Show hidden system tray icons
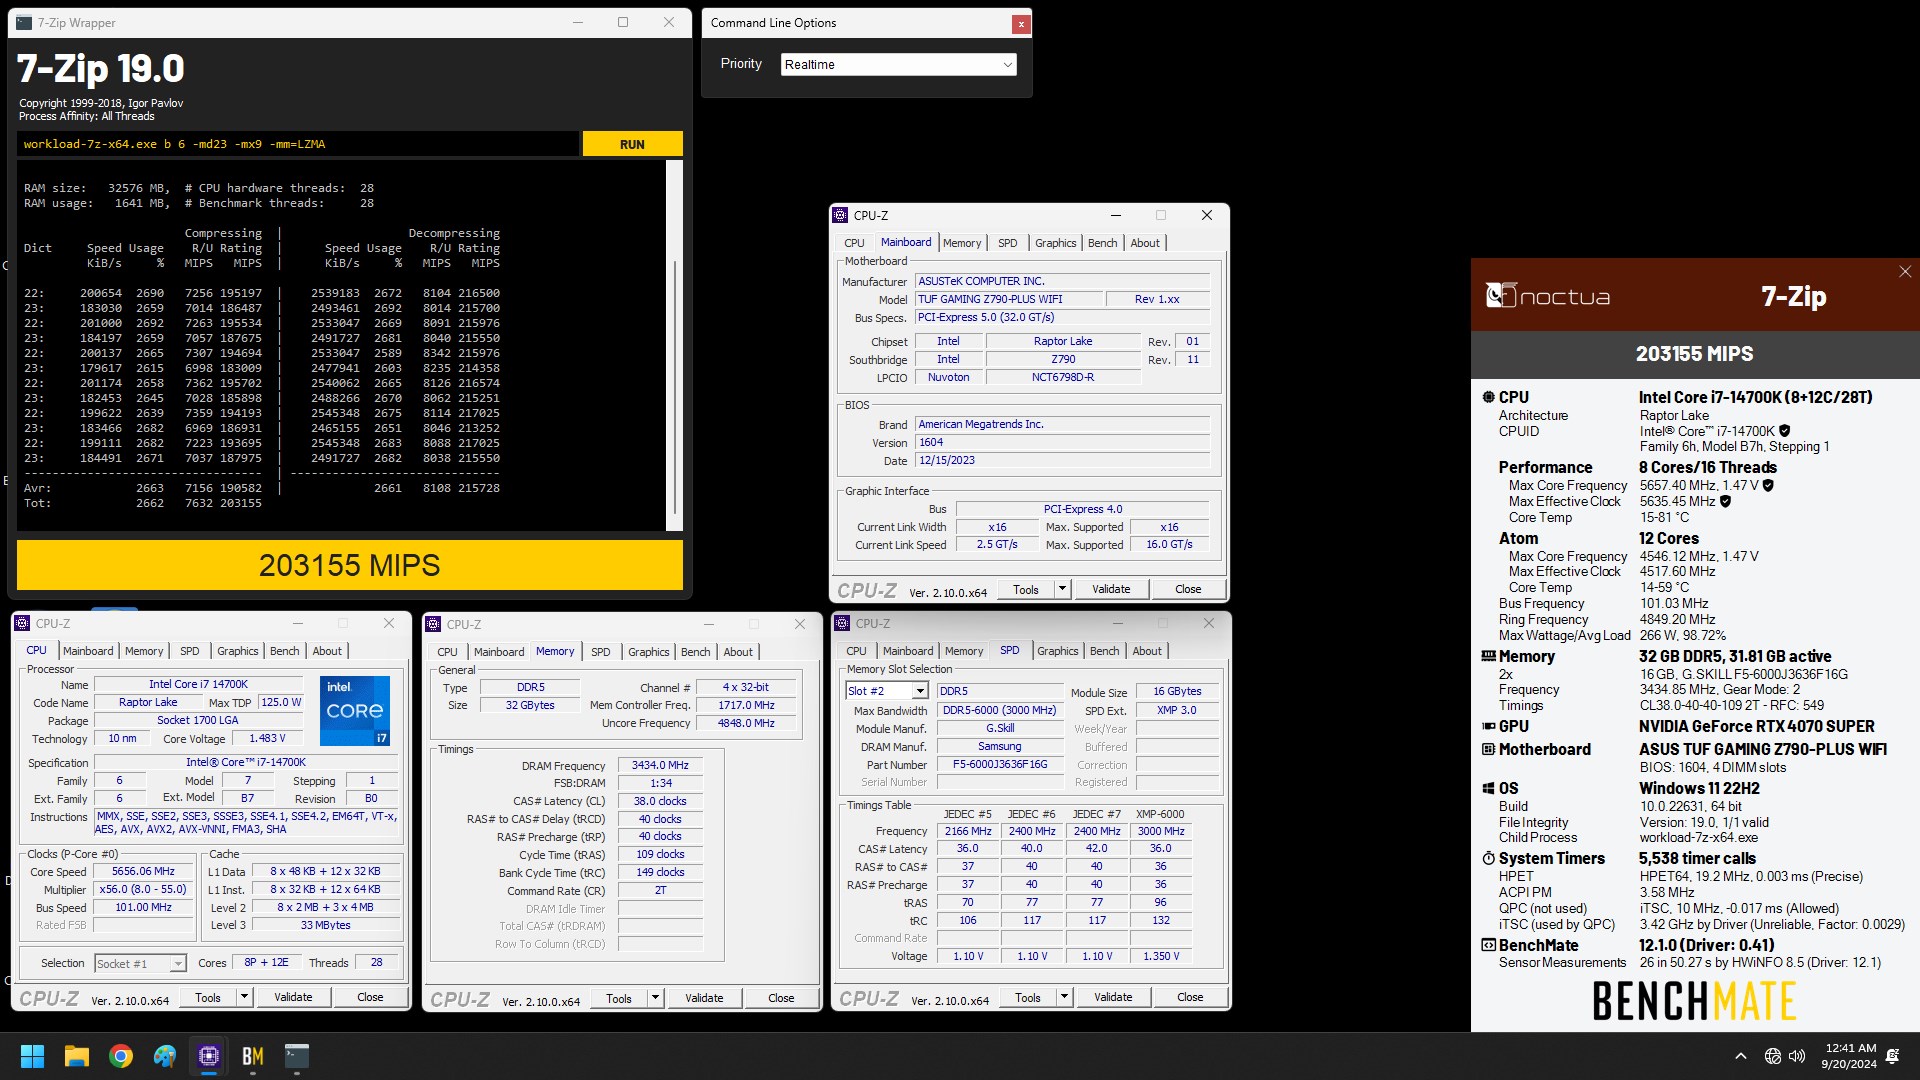The height and width of the screenshot is (1080, 1920). (1741, 1056)
